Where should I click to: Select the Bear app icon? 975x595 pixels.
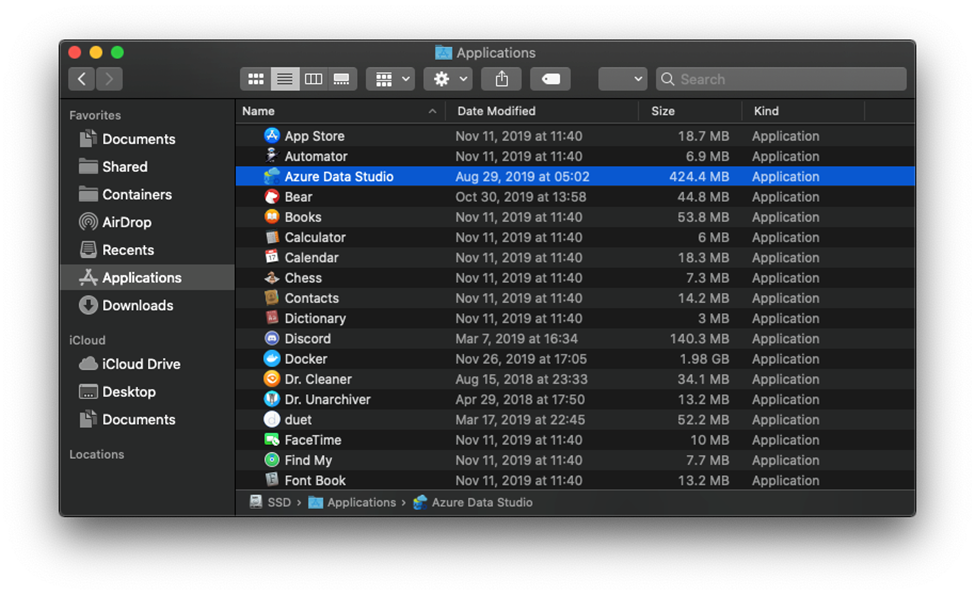(272, 196)
